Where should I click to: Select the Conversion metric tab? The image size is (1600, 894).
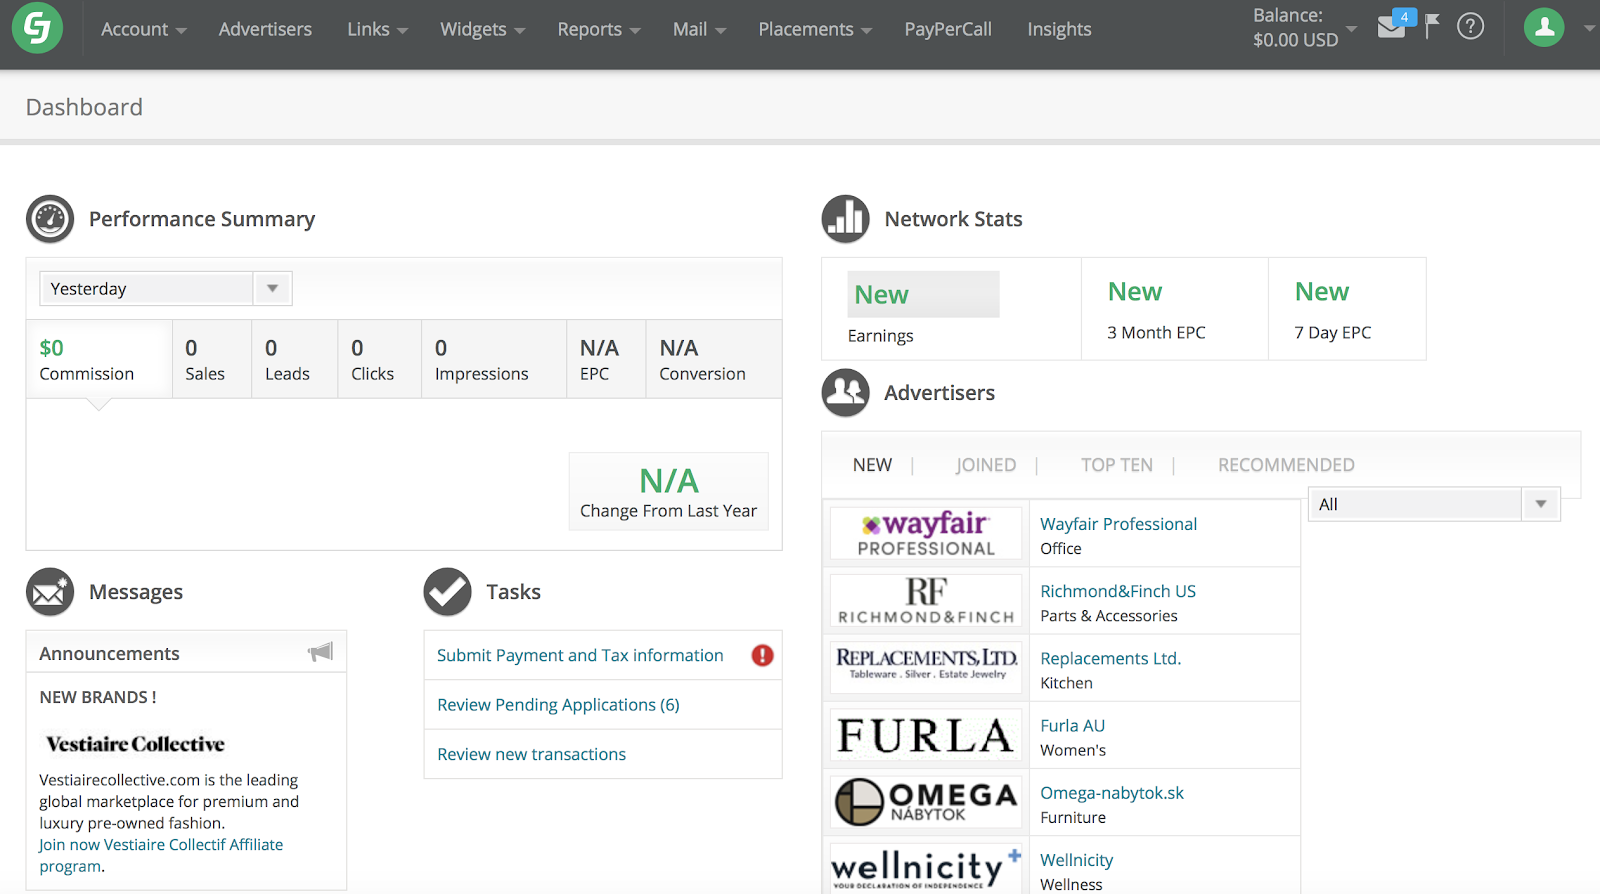tap(714, 360)
